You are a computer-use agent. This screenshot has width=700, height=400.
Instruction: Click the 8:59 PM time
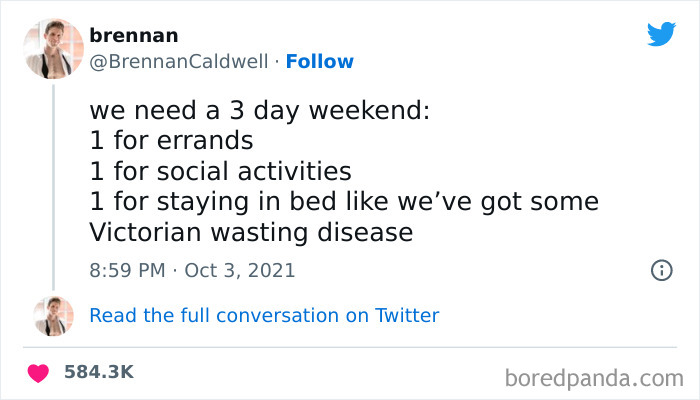click(125, 270)
